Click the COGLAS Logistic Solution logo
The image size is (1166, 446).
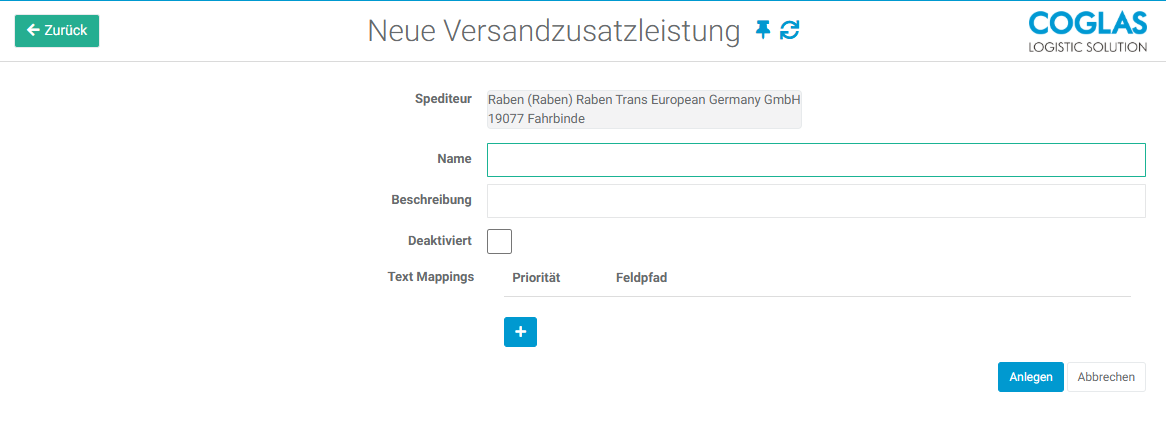tap(1087, 32)
